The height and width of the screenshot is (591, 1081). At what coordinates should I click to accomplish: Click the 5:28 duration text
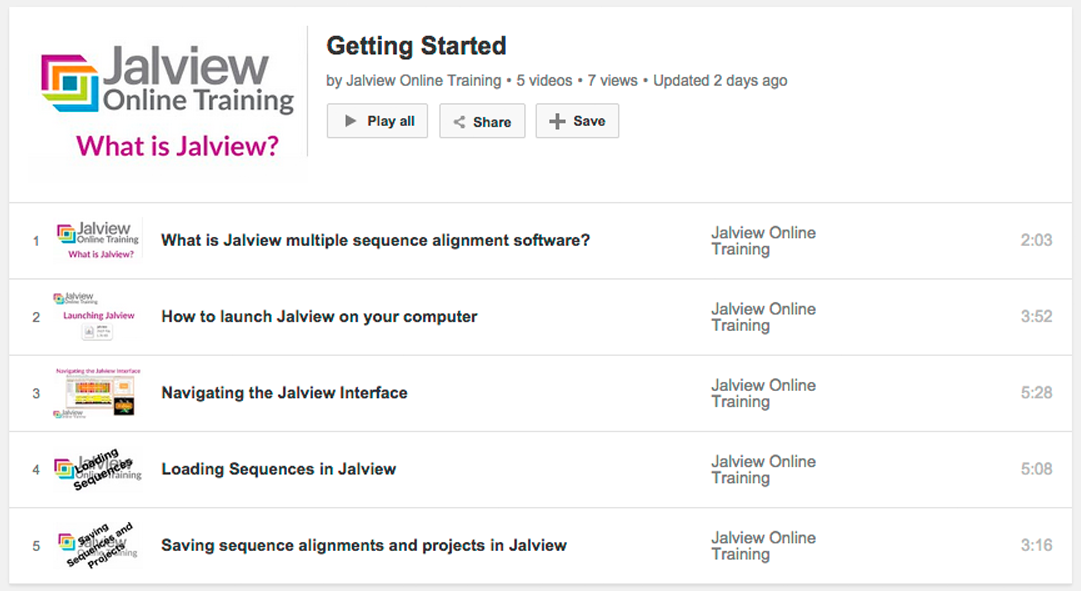(x=1036, y=392)
